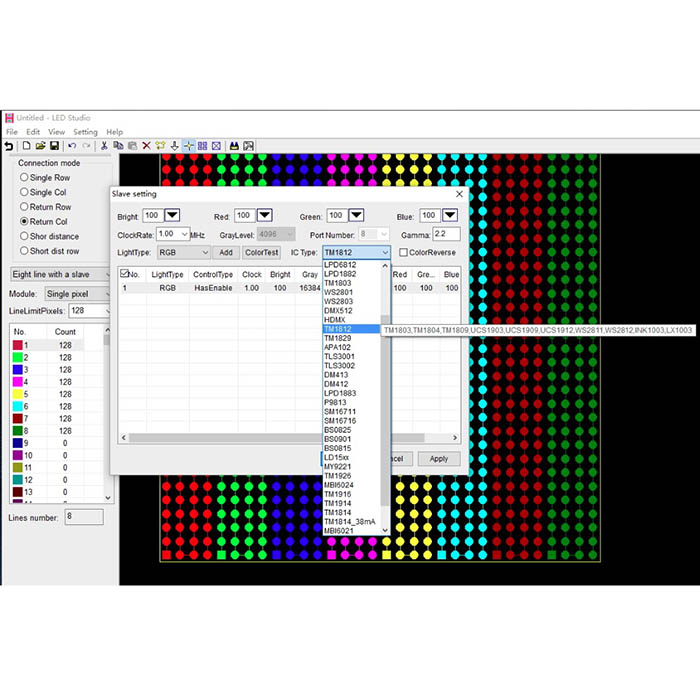Close the Slave setting dialog

[459, 194]
